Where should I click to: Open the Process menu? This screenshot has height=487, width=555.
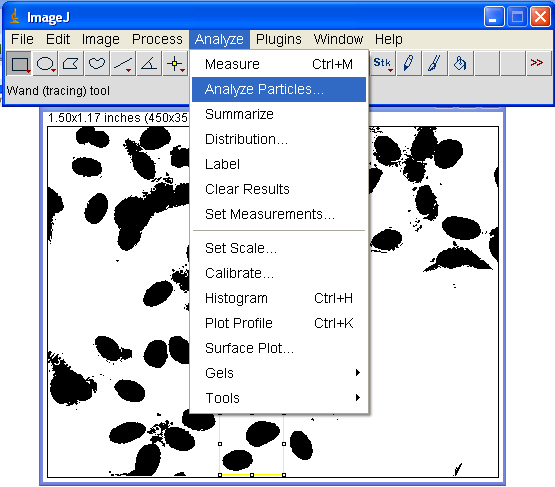(157, 39)
